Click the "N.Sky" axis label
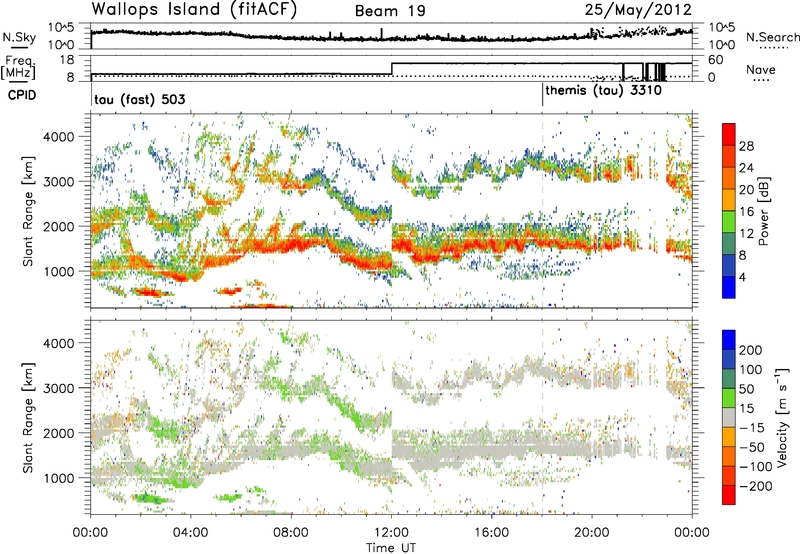This screenshot has height=554, width=800. coord(19,37)
